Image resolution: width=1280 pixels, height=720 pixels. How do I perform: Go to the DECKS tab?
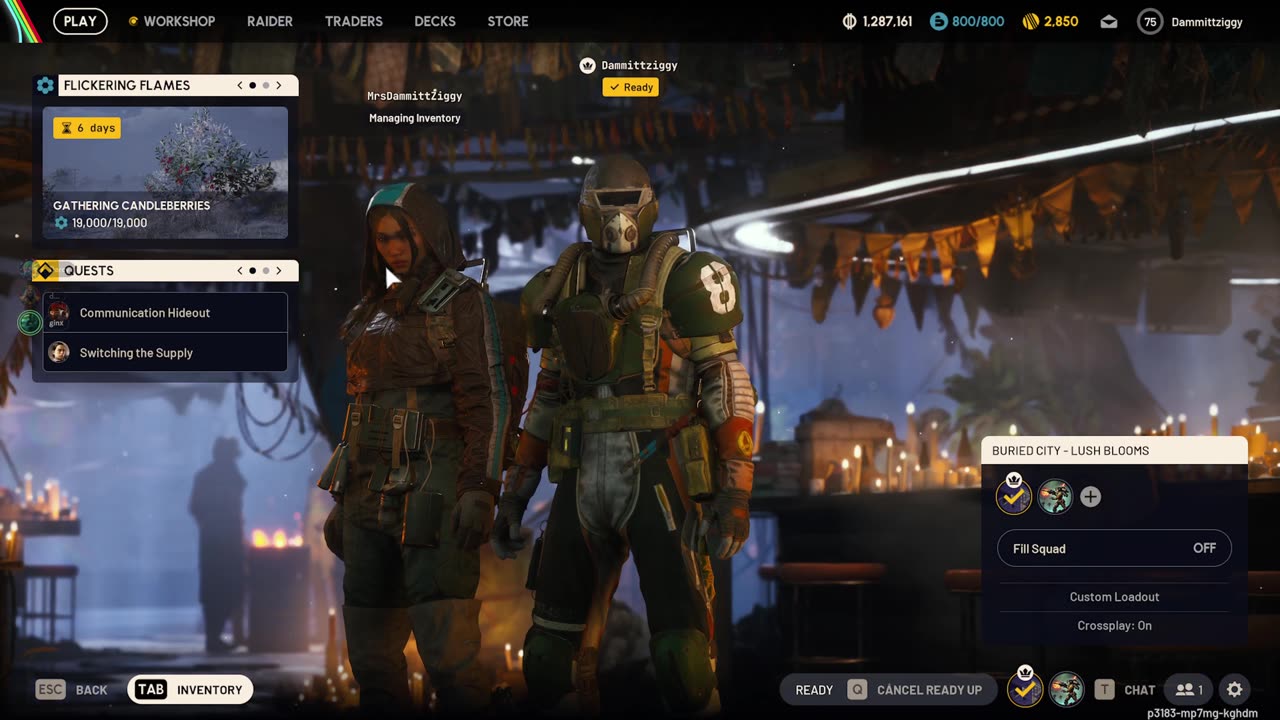(x=435, y=21)
